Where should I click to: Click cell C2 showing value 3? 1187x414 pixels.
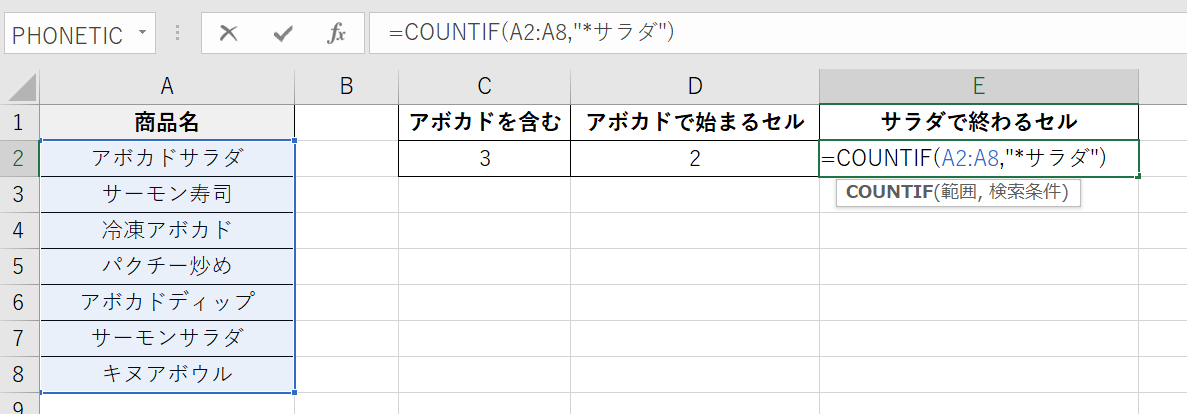click(484, 158)
